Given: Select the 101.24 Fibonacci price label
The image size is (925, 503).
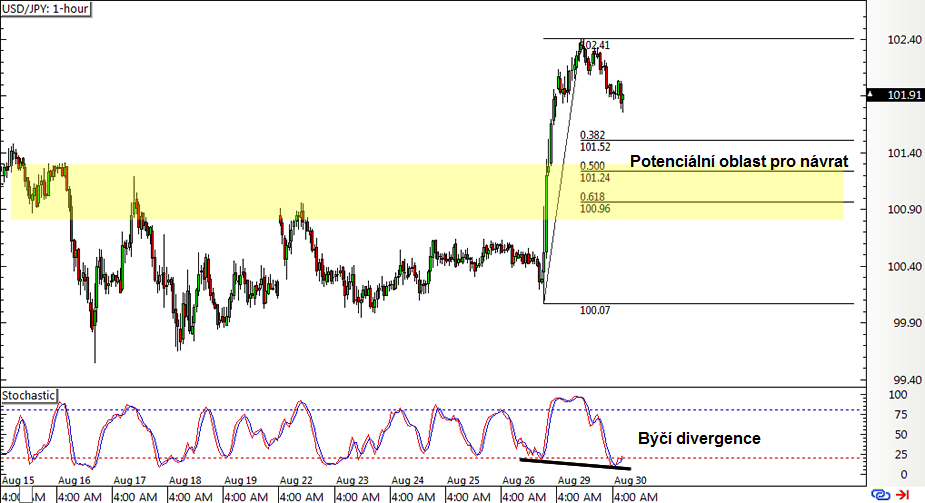Looking at the screenshot, I should [595, 177].
